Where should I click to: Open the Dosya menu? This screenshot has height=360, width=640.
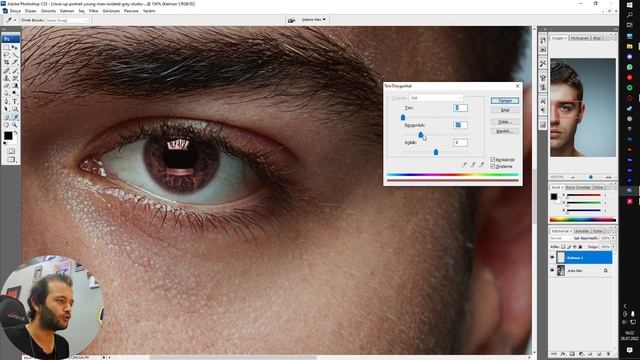[x=15, y=11]
